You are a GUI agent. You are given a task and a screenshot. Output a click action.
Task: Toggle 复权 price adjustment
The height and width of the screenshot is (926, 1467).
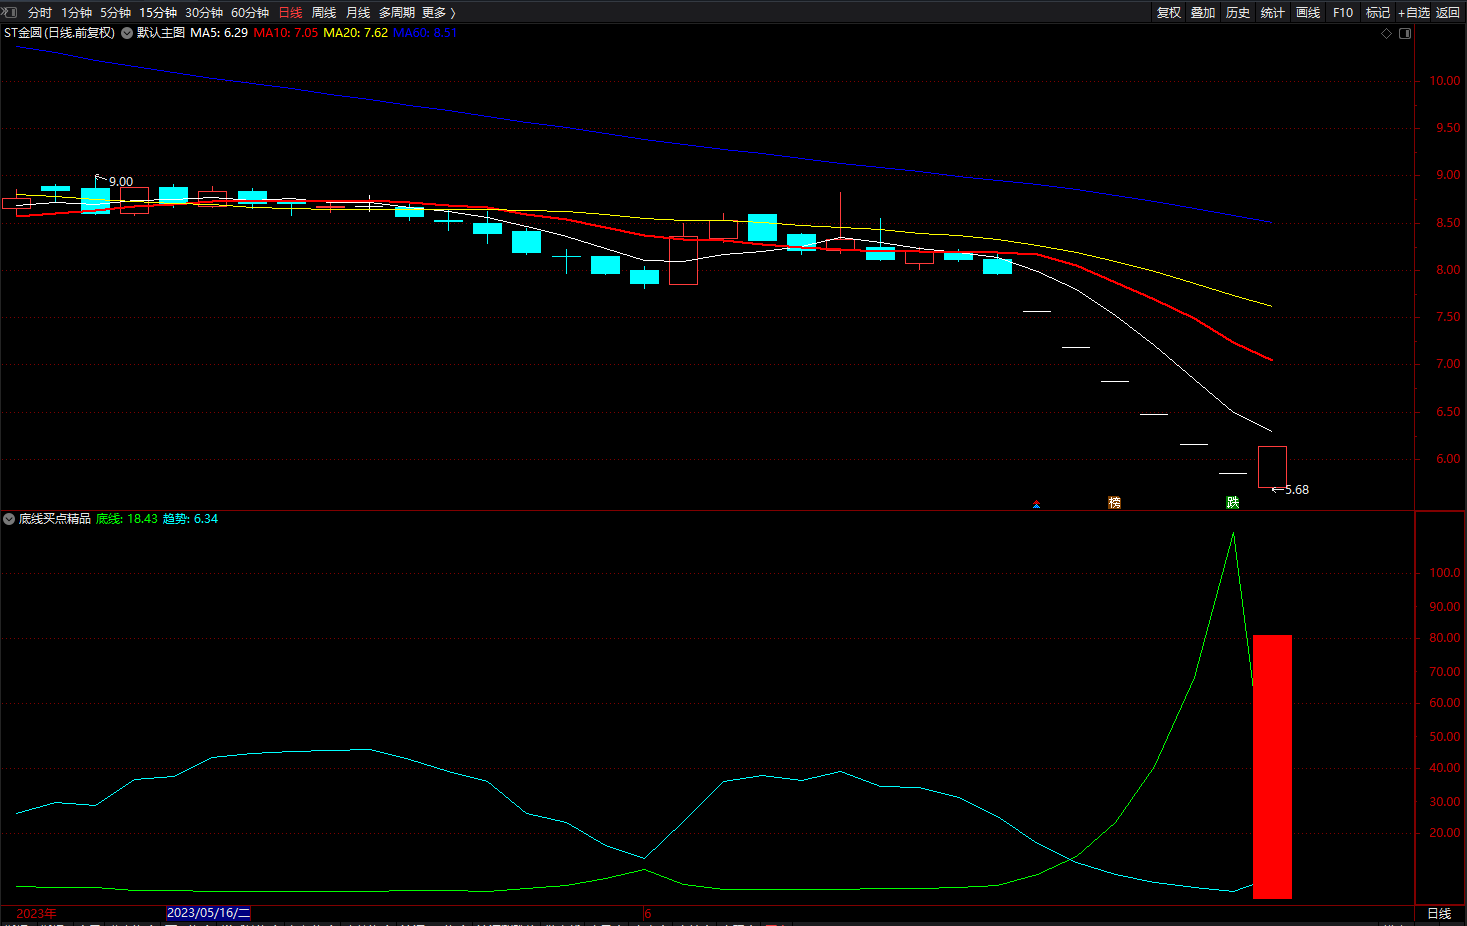pos(1168,13)
